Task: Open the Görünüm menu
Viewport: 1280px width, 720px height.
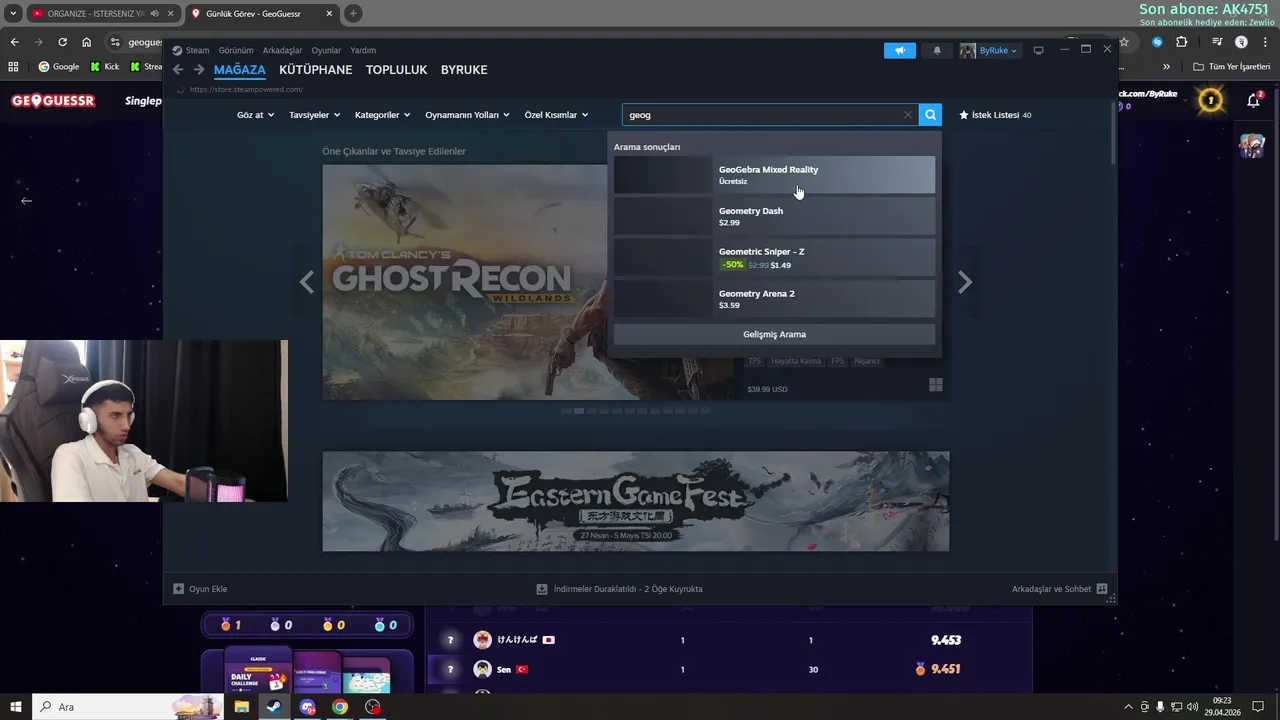Action: pyautogui.click(x=236, y=50)
